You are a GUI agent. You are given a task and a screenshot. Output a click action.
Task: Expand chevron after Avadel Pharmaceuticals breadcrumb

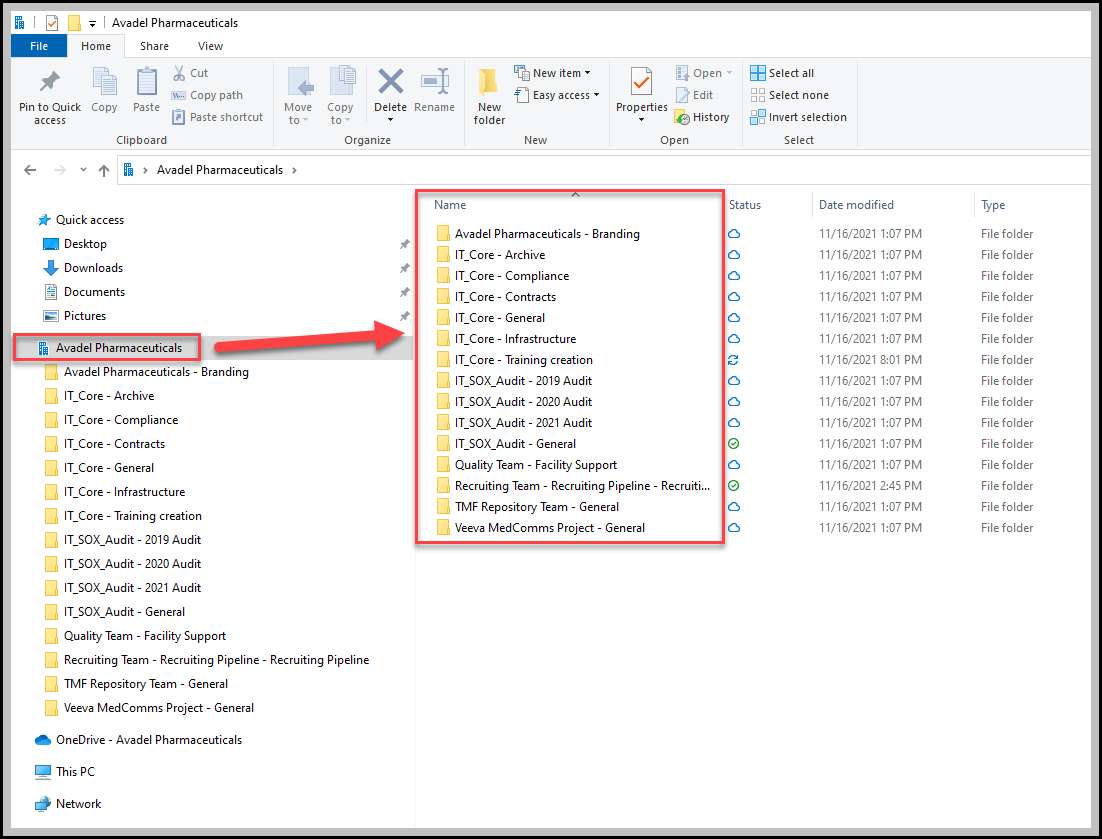[294, 170]
